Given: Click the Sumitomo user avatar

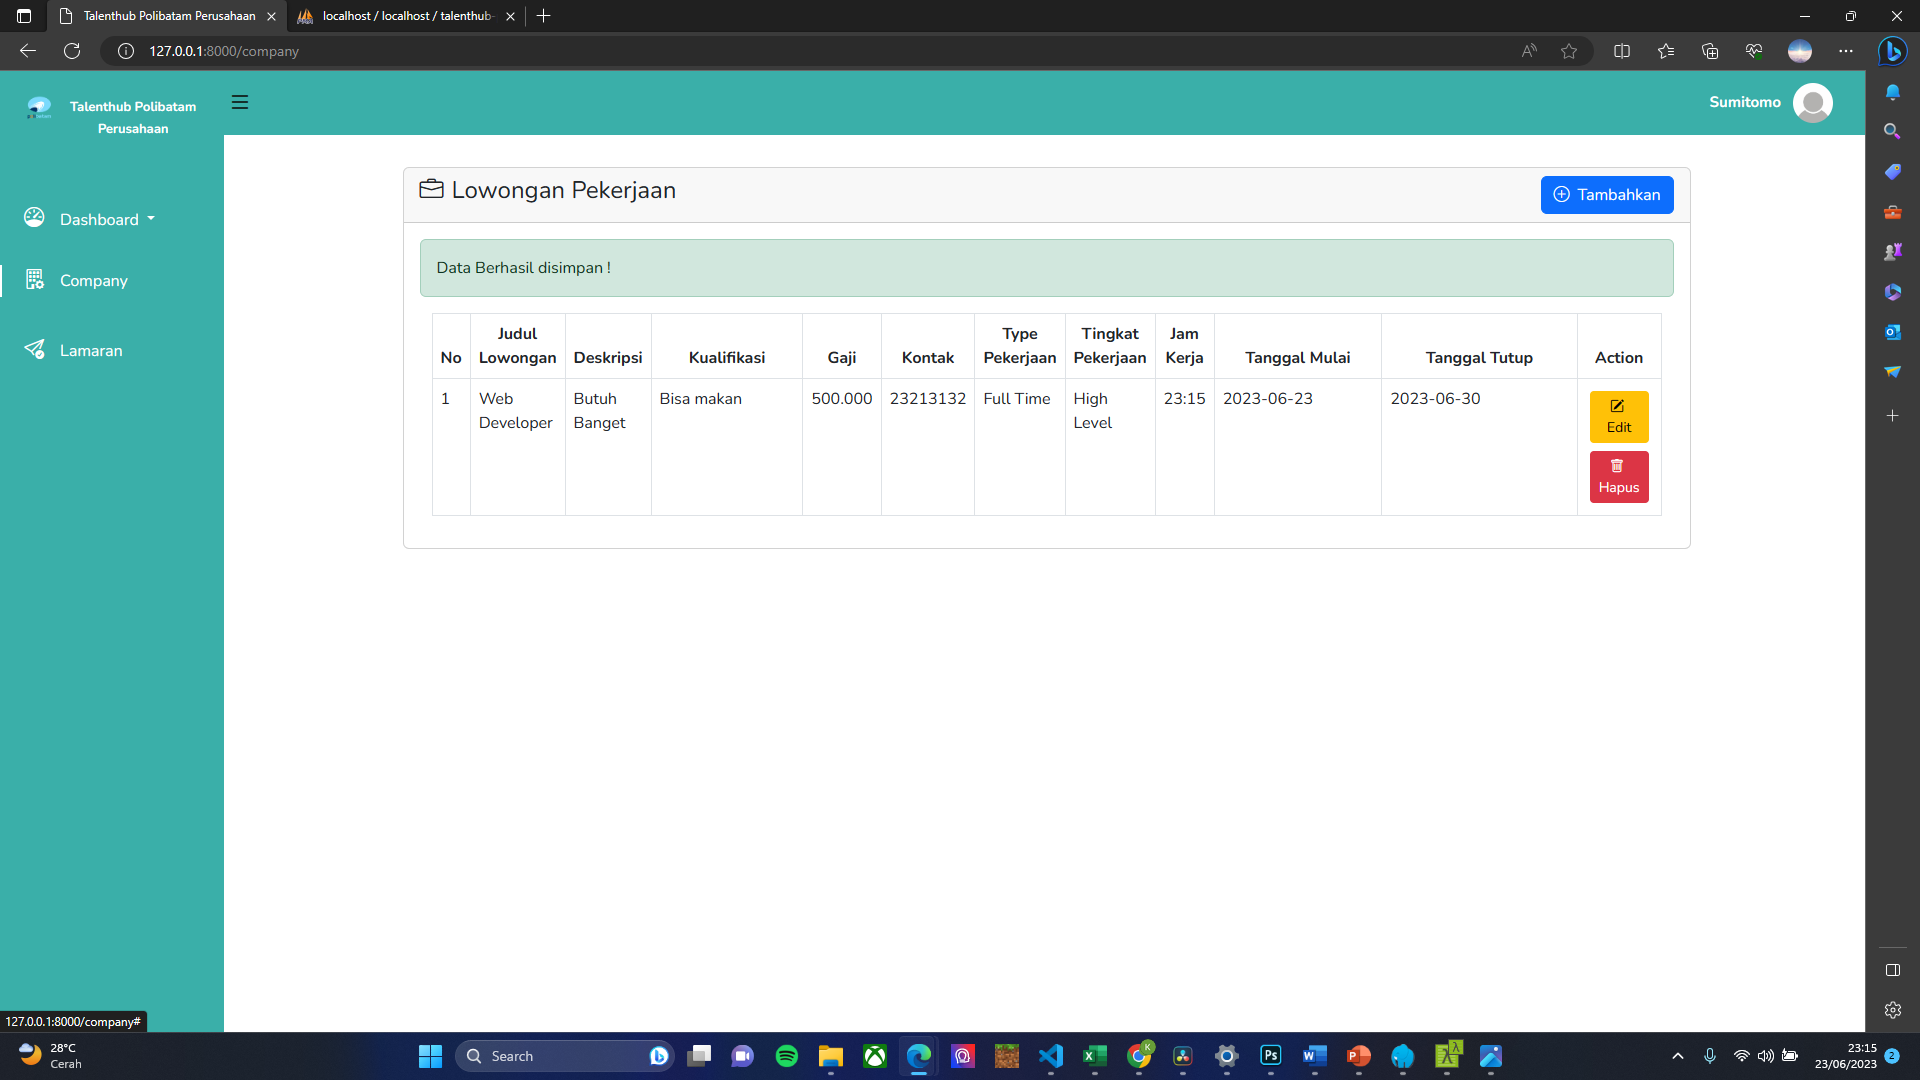Looking at the screenshot, I should [1812, 103].
